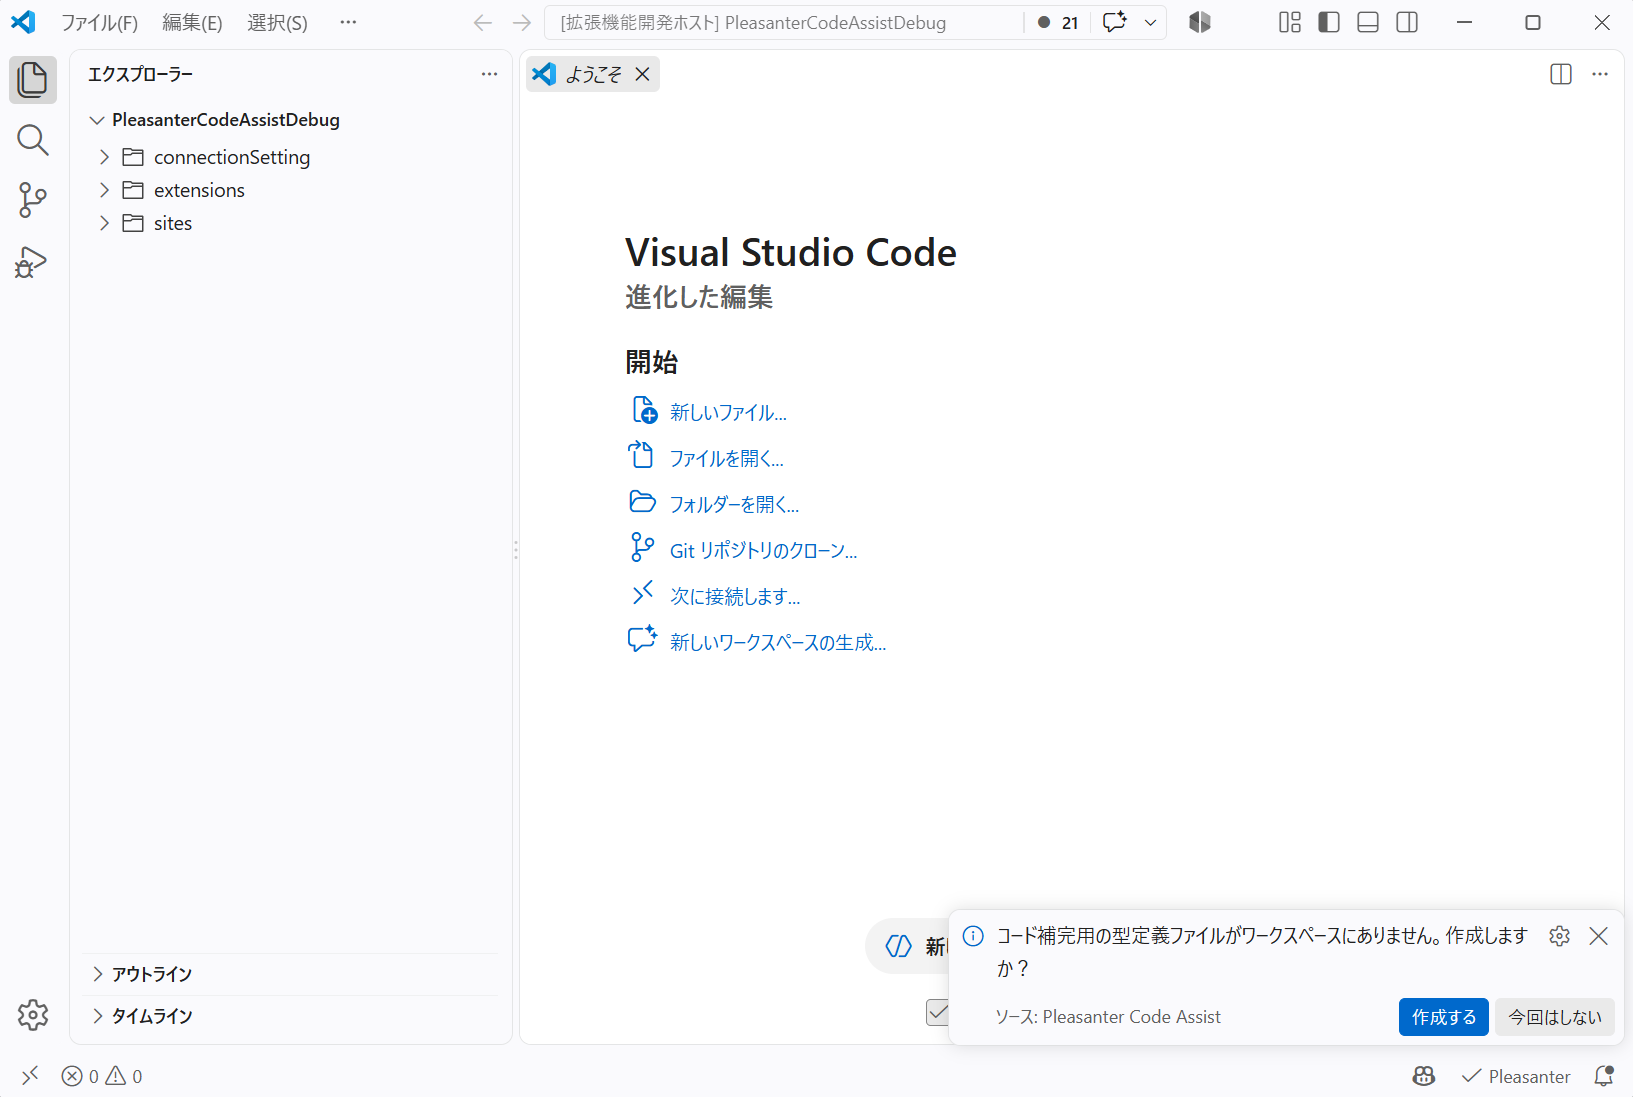This screenshot has width=1633, height=1097.
Task: Click the 21 indicator in command center
Action: point(1058,22)
